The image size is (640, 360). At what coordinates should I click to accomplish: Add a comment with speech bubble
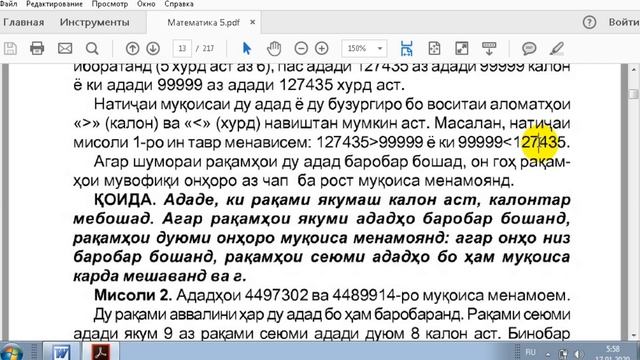tap(529, 49)
